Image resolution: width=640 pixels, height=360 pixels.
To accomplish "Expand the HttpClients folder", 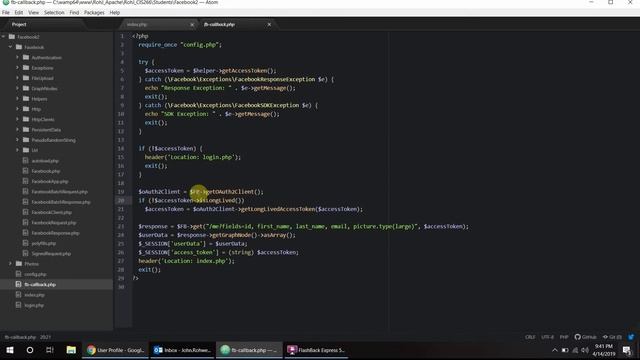I will pyautogui.click(x=18, y=119).
